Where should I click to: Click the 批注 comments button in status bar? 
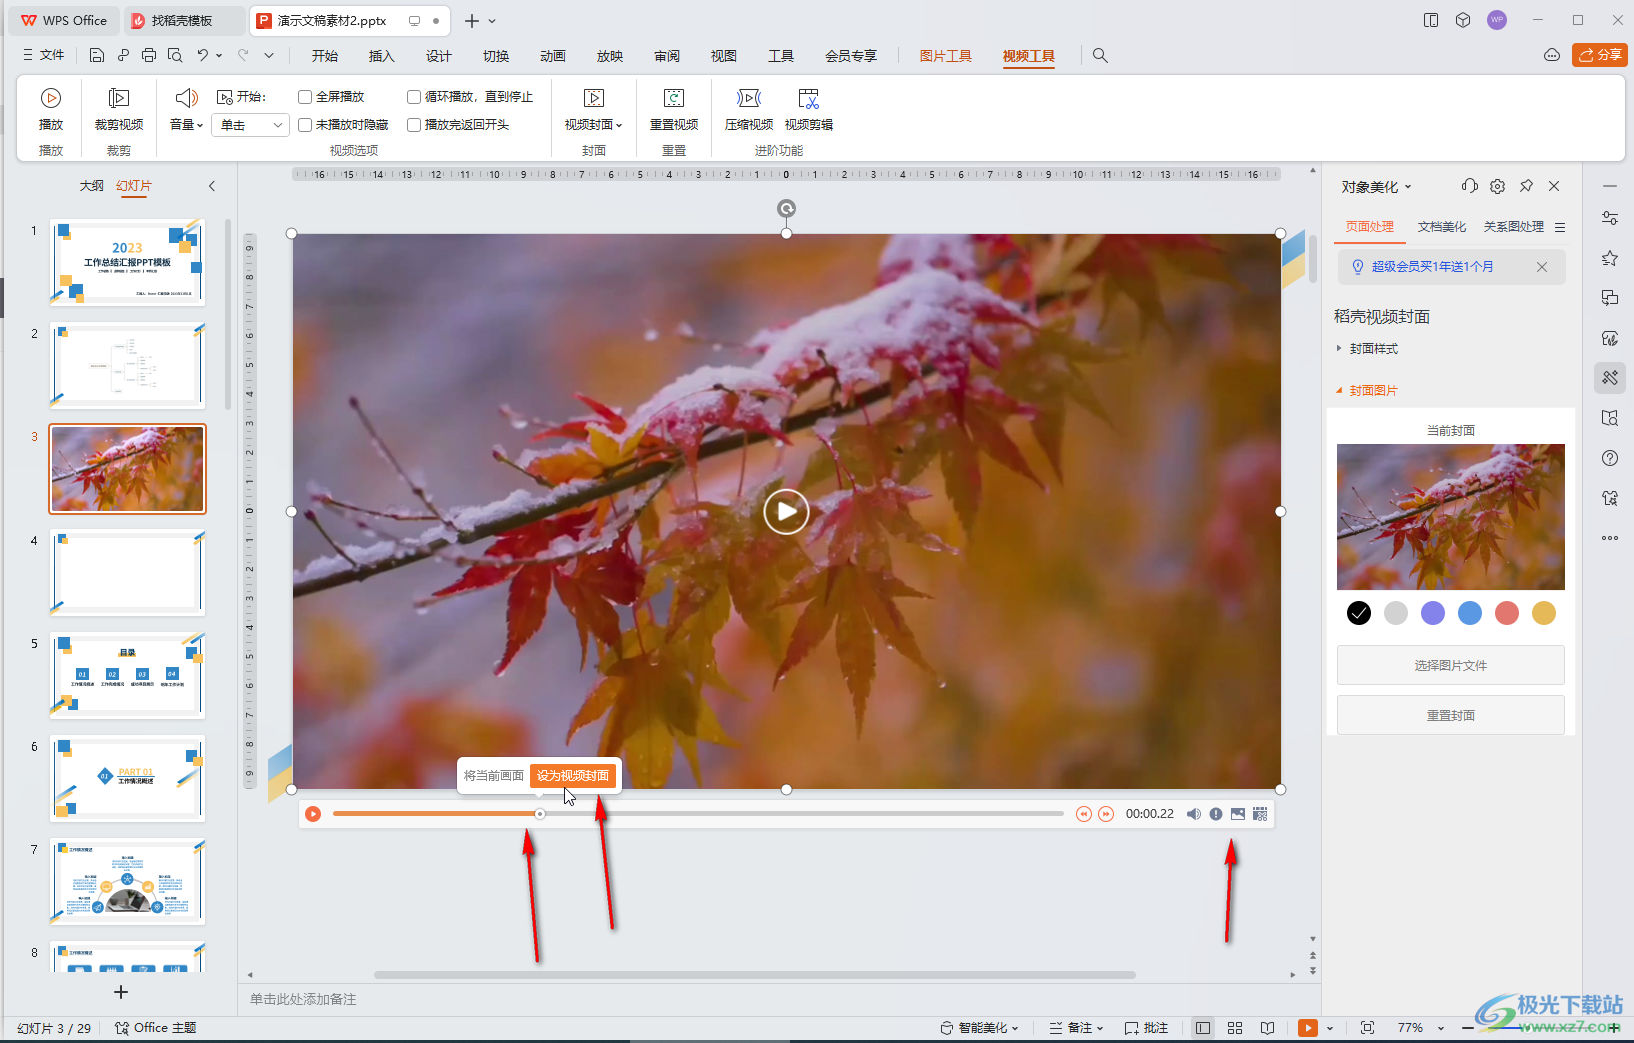tap(1146, 1028)
